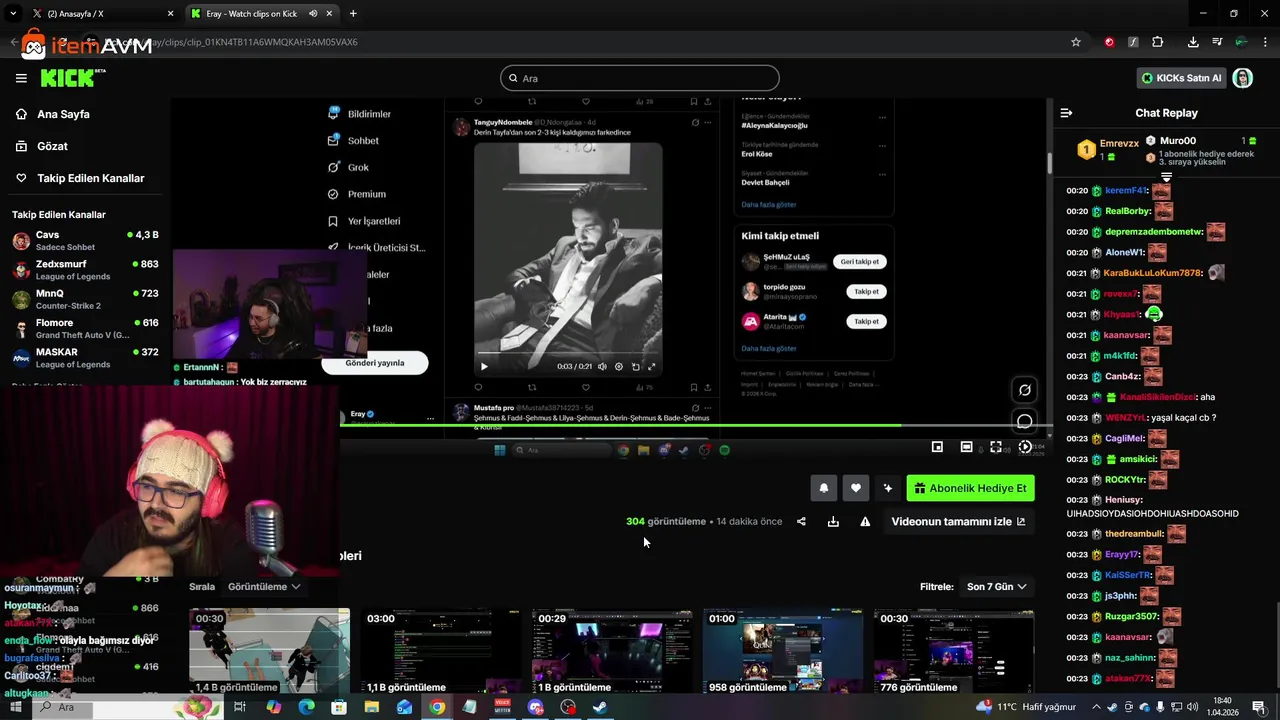1280x720 pixels.
Task: Open the 1,1 B görüntüleme clip thumbnail
Action: pos(440,651)
